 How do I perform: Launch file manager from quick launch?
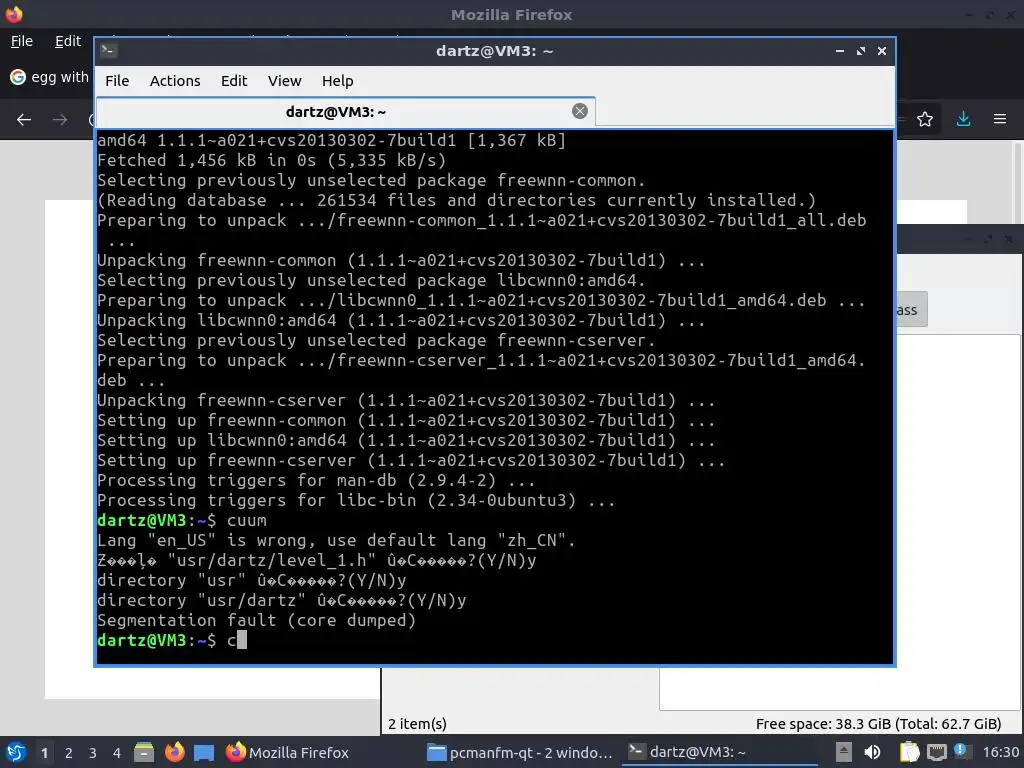[144, 752]
